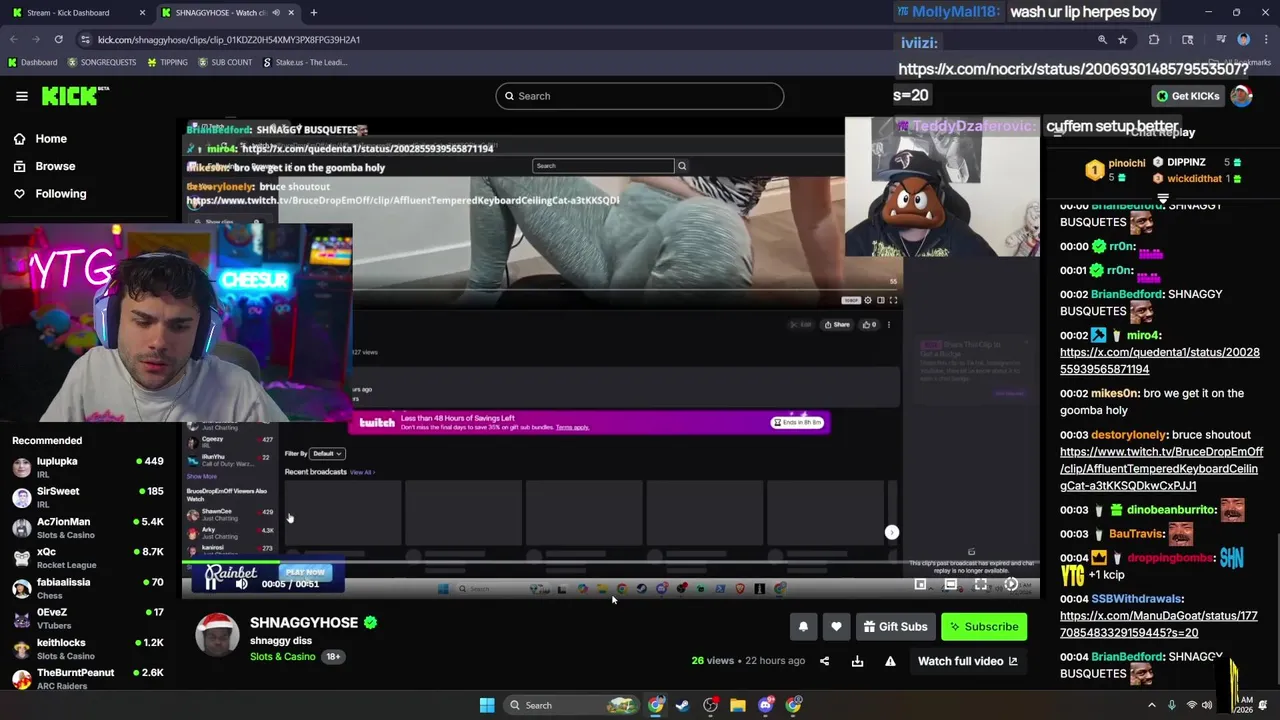The image size is (1280, 720).
Task: Open 0EveZ recommended channel
Action: (88, 618)
